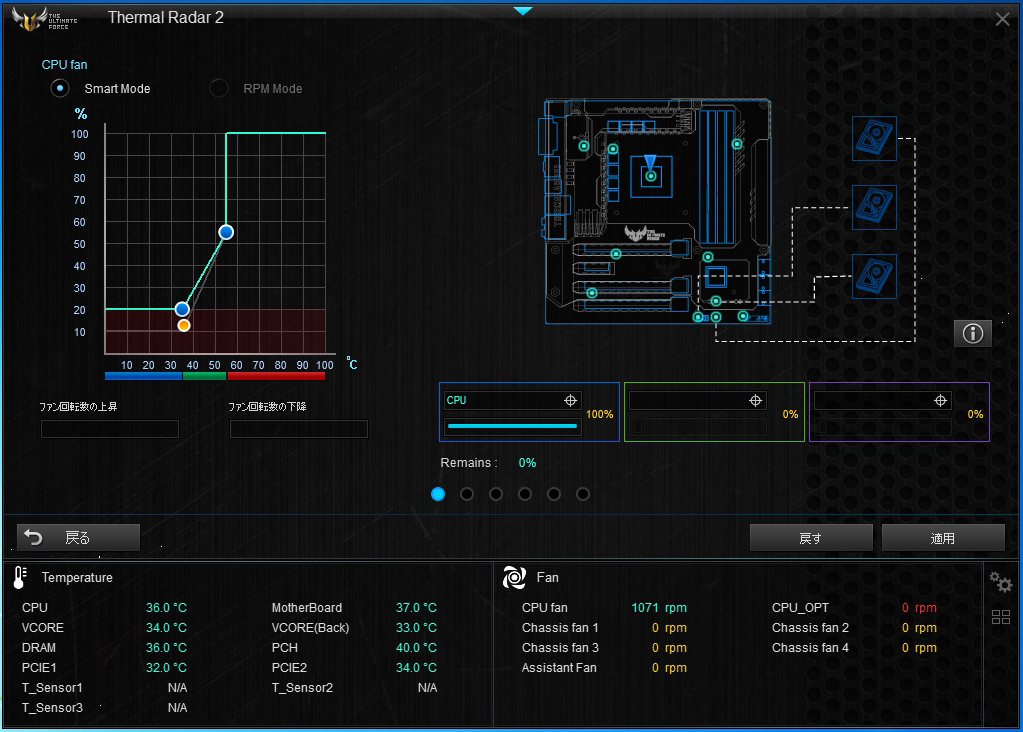Image resolution: width=1023 pixels, height=732 pixels.
Task: Click the CPU 100% weight slider bar
Action: [x=512, y=426]
